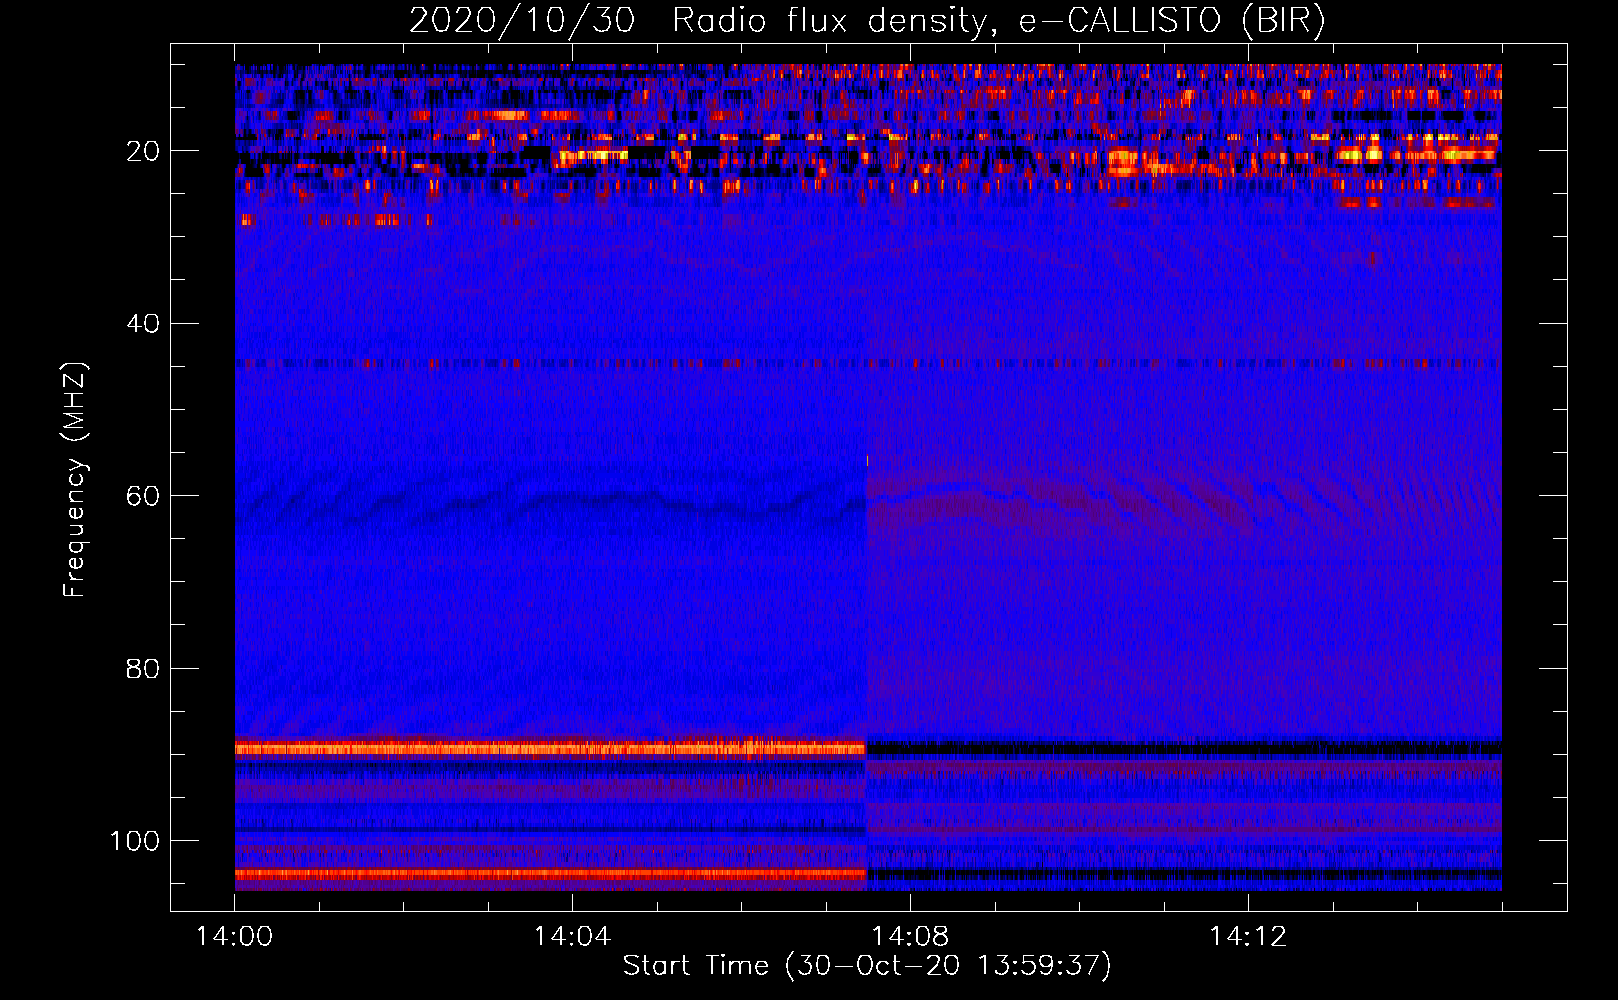Viewport: 1618px width, 1000px height.
Task: Click the 20 frequency tick label
Action: (144, 151)
